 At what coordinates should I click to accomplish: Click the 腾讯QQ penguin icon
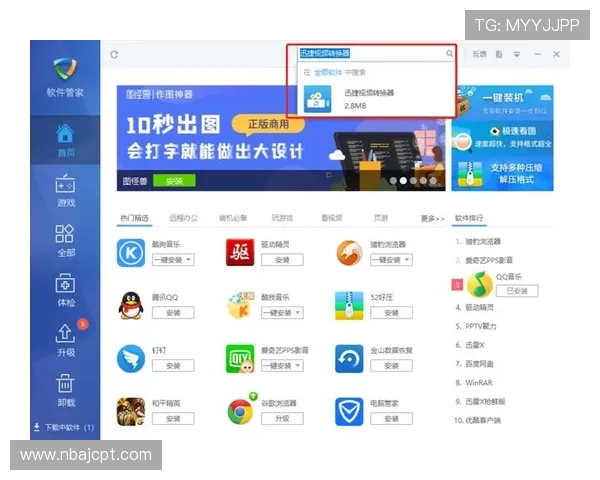point(131,305)
